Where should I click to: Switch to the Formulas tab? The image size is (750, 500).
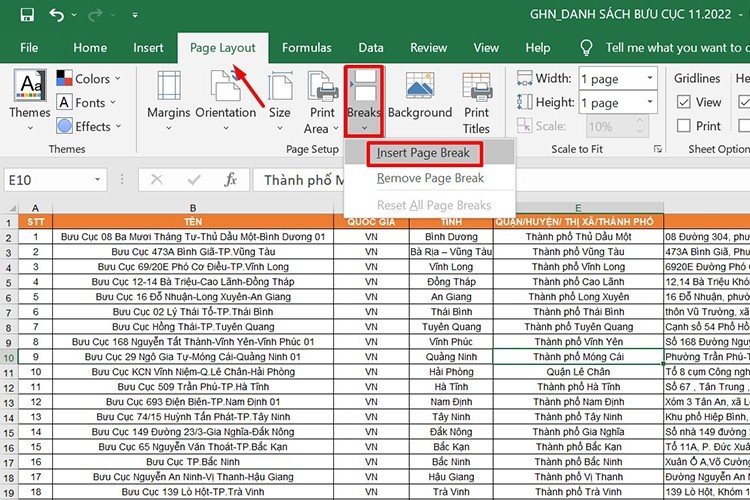[307, 47]
